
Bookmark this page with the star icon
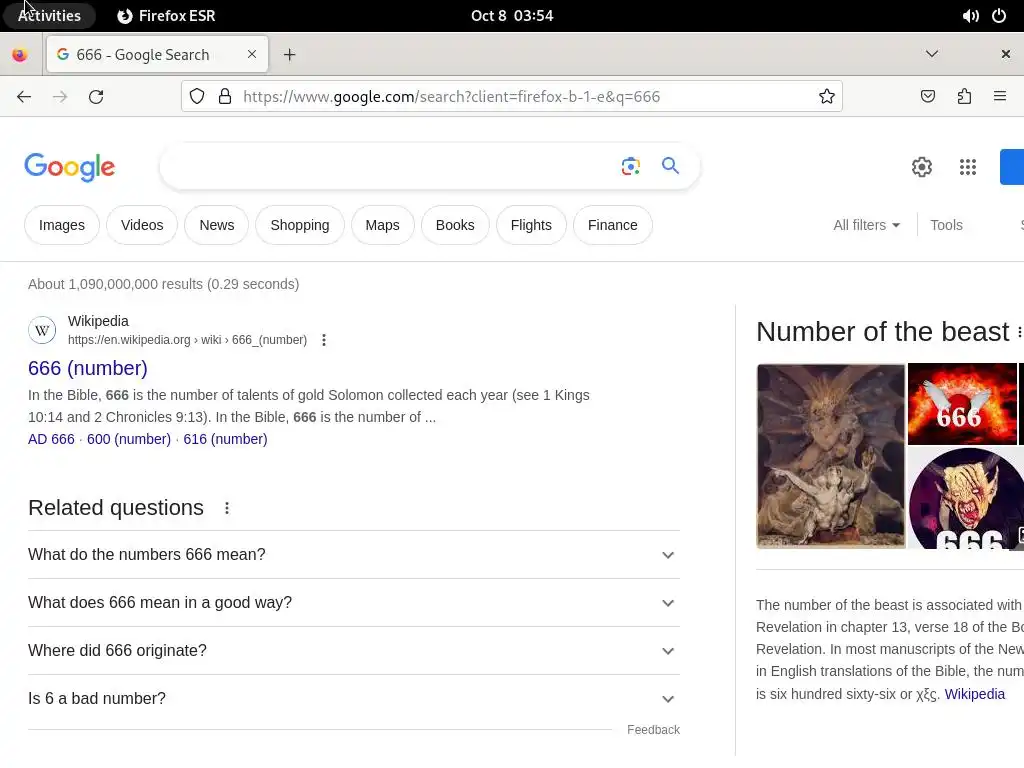click(827, 97)
